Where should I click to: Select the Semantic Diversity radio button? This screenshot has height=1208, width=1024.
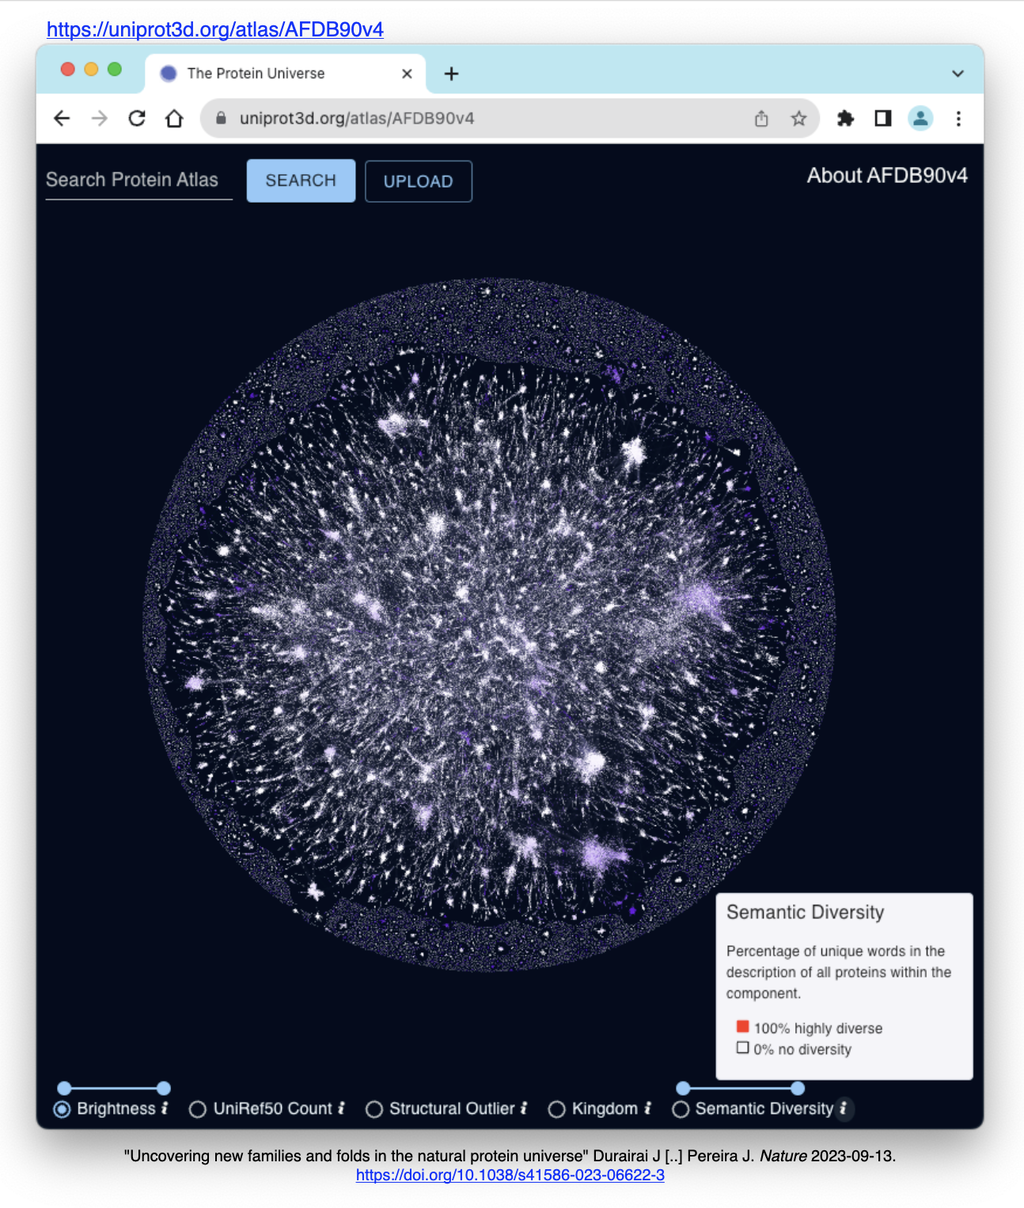[x=680, y=1109]
